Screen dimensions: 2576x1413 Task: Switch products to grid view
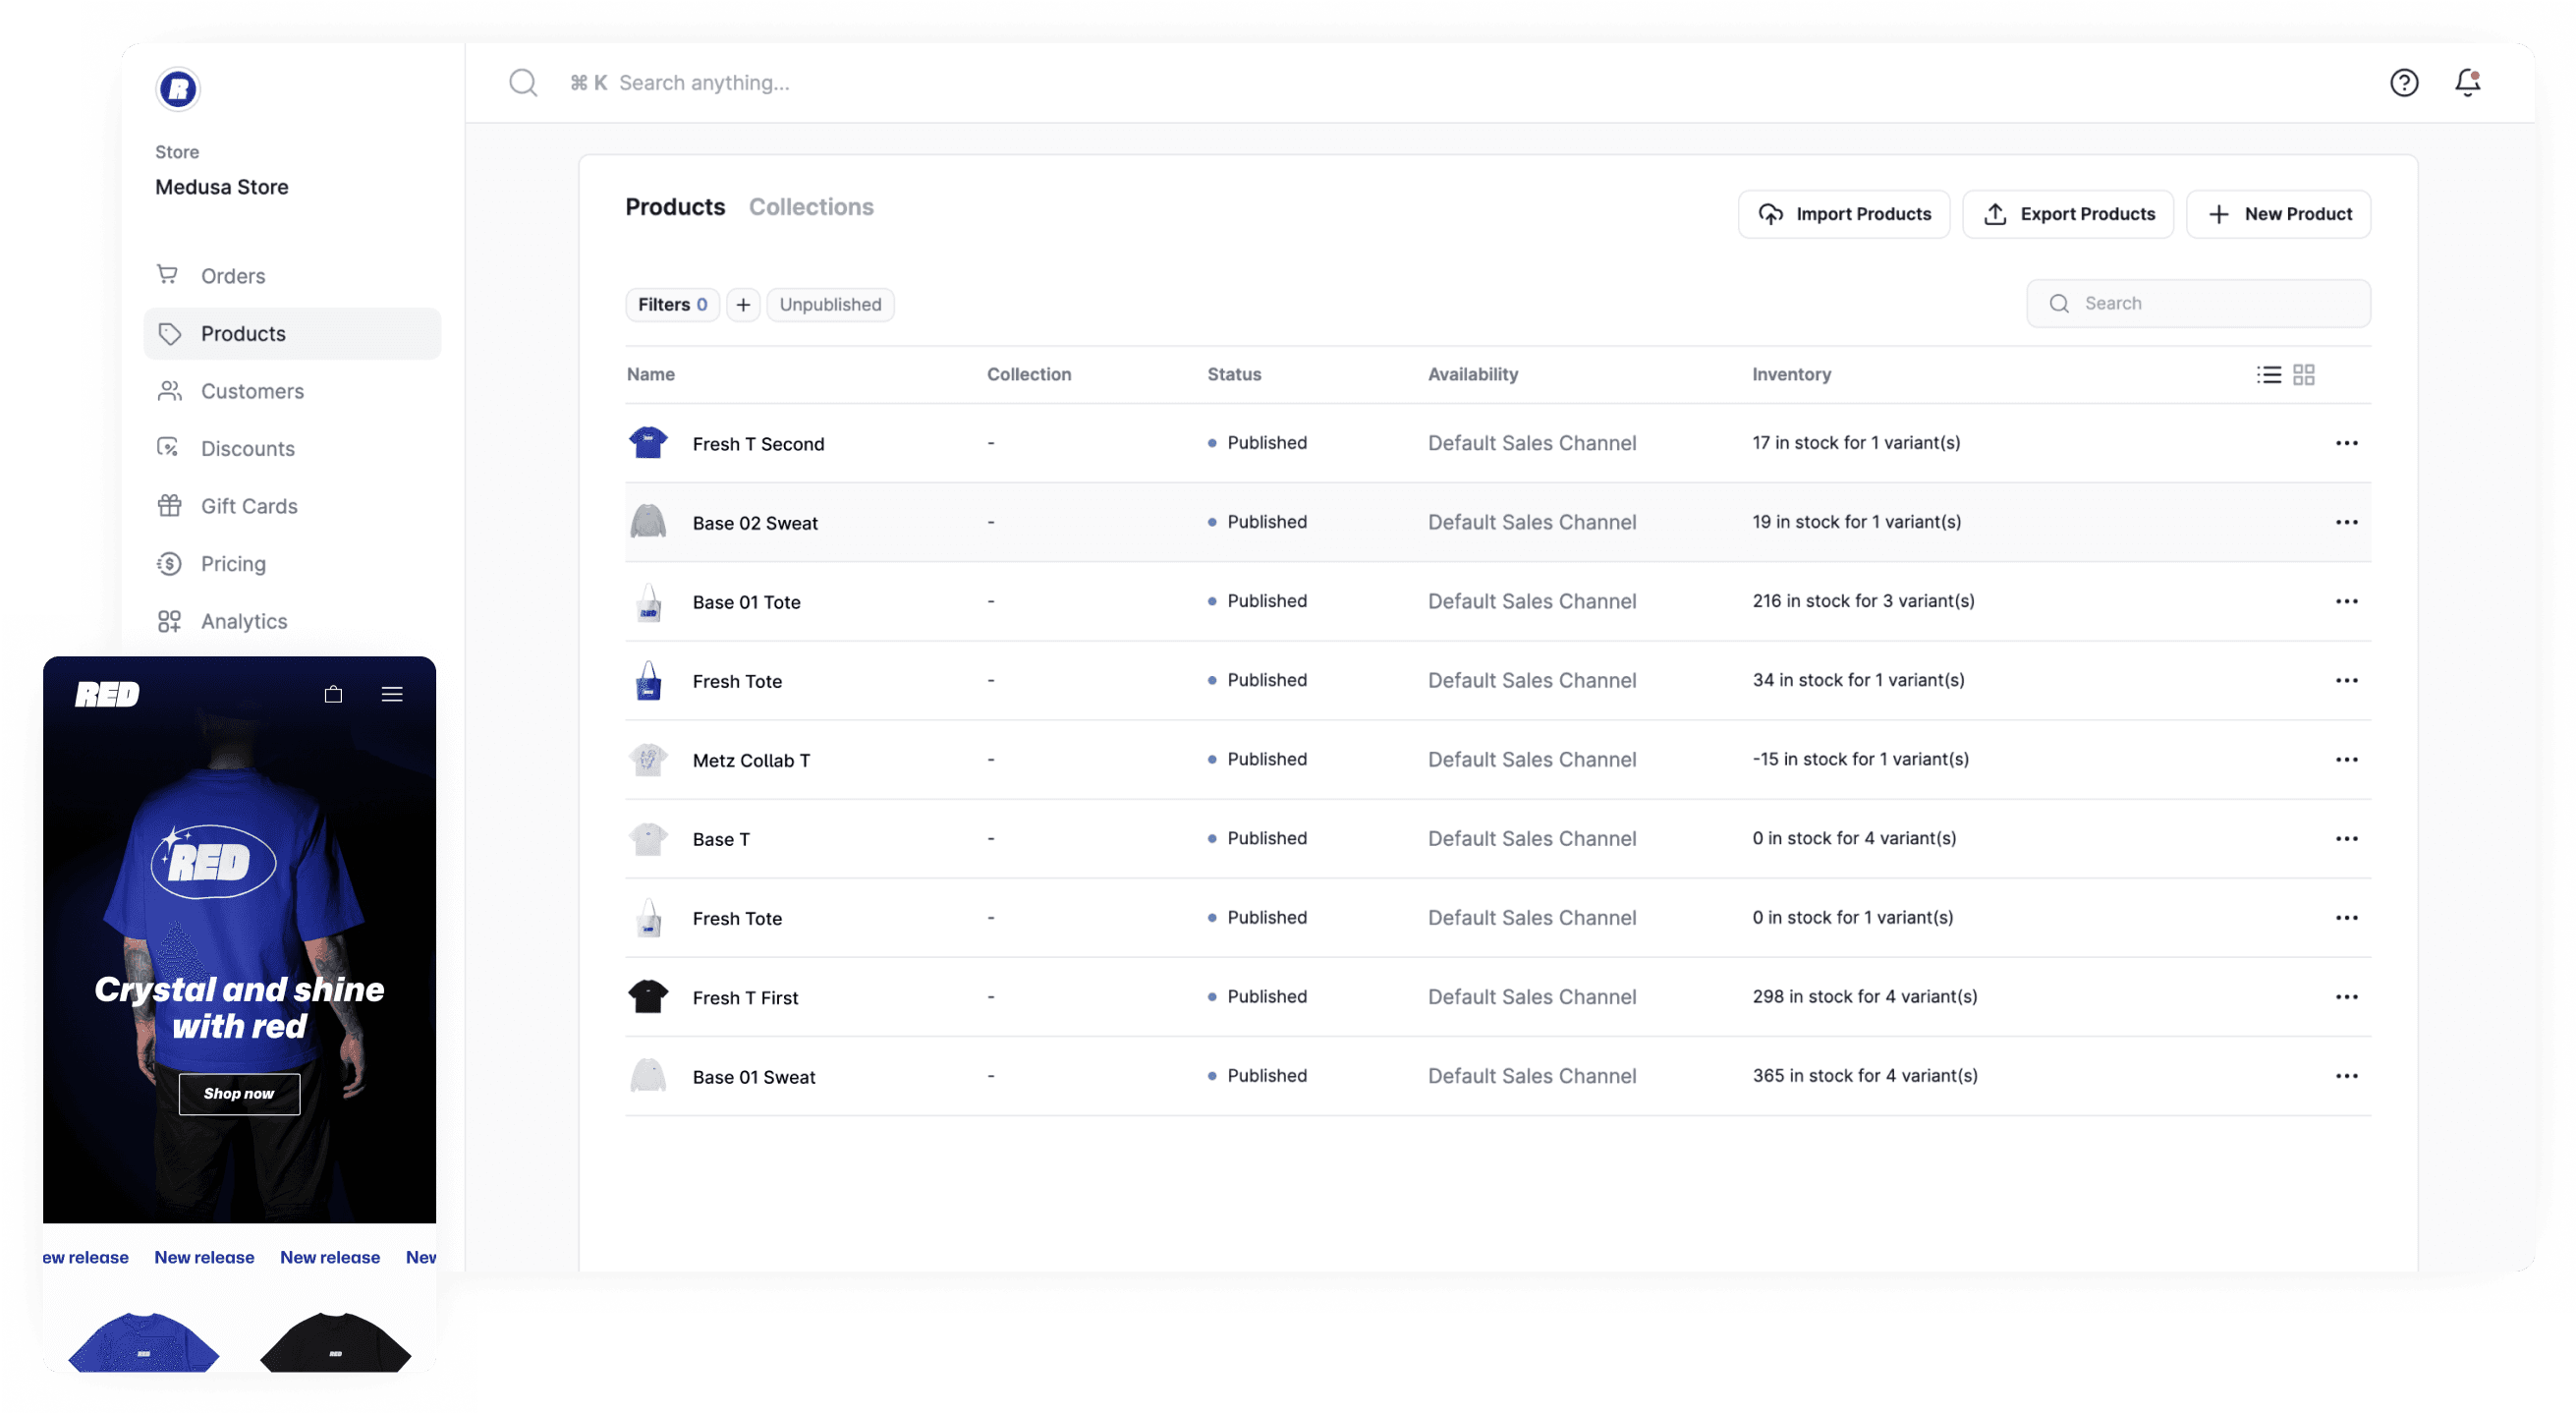(2305, 374)
